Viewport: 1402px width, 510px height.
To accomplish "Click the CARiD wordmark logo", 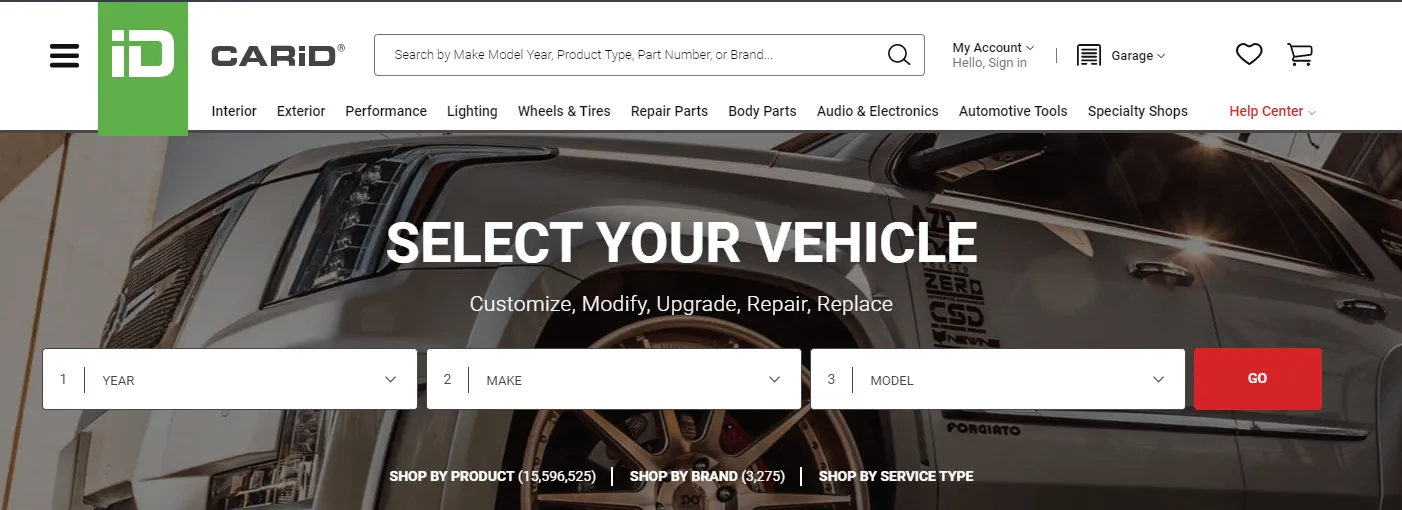I will pyautogui.click(x=278, y=55).
